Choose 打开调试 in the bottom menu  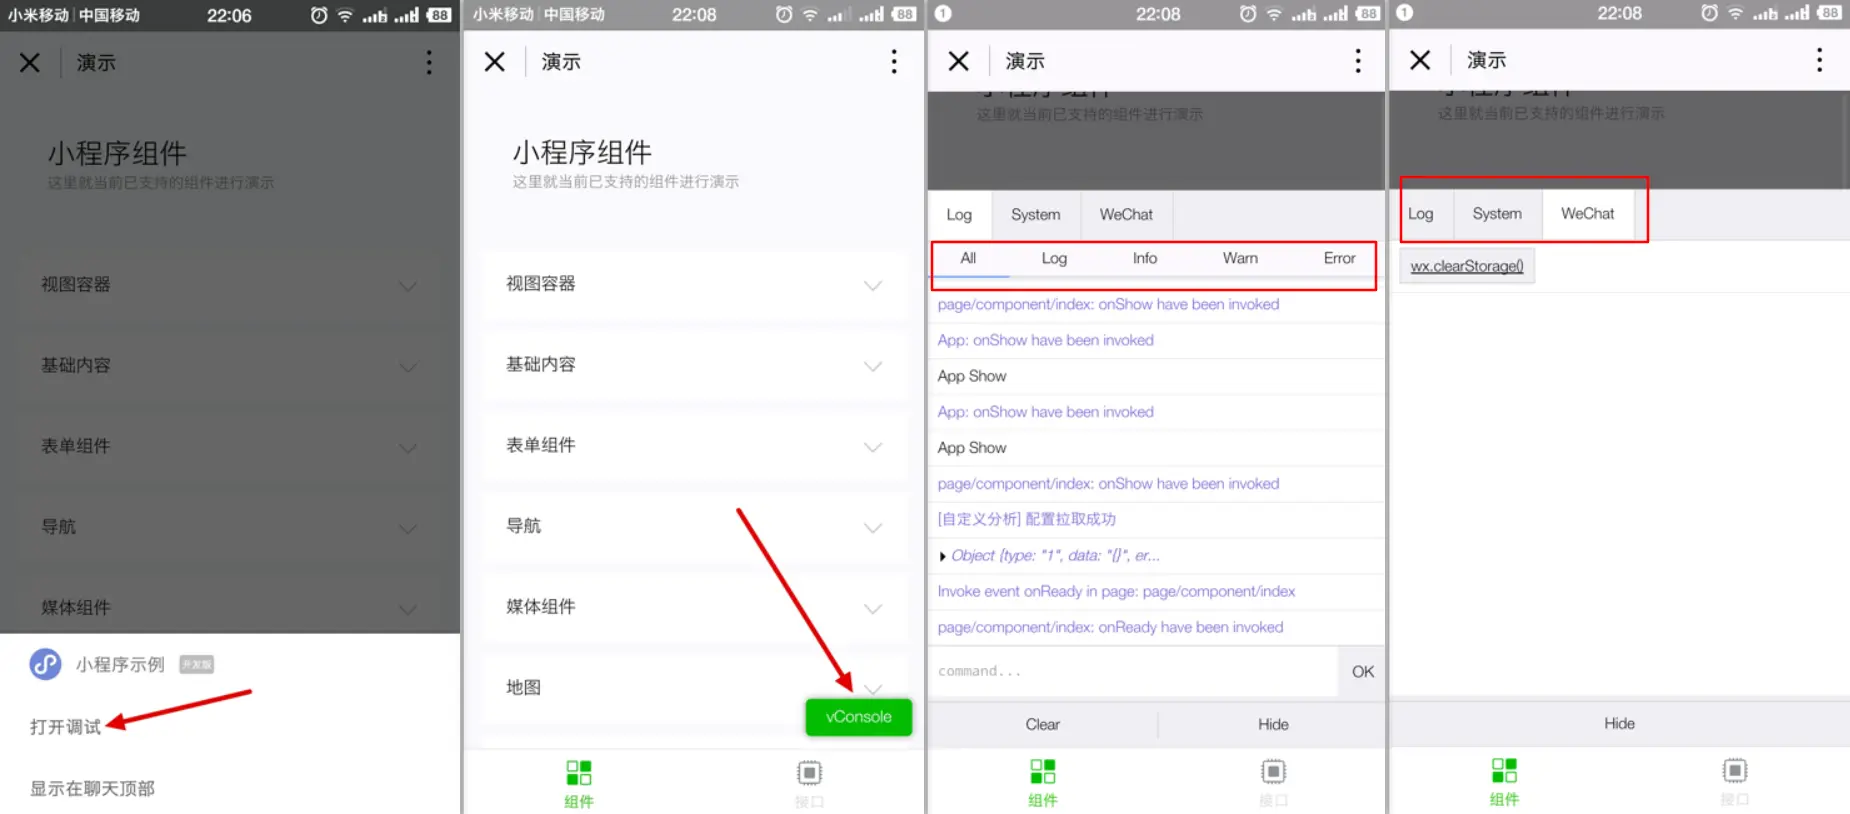tap(65, 727)
